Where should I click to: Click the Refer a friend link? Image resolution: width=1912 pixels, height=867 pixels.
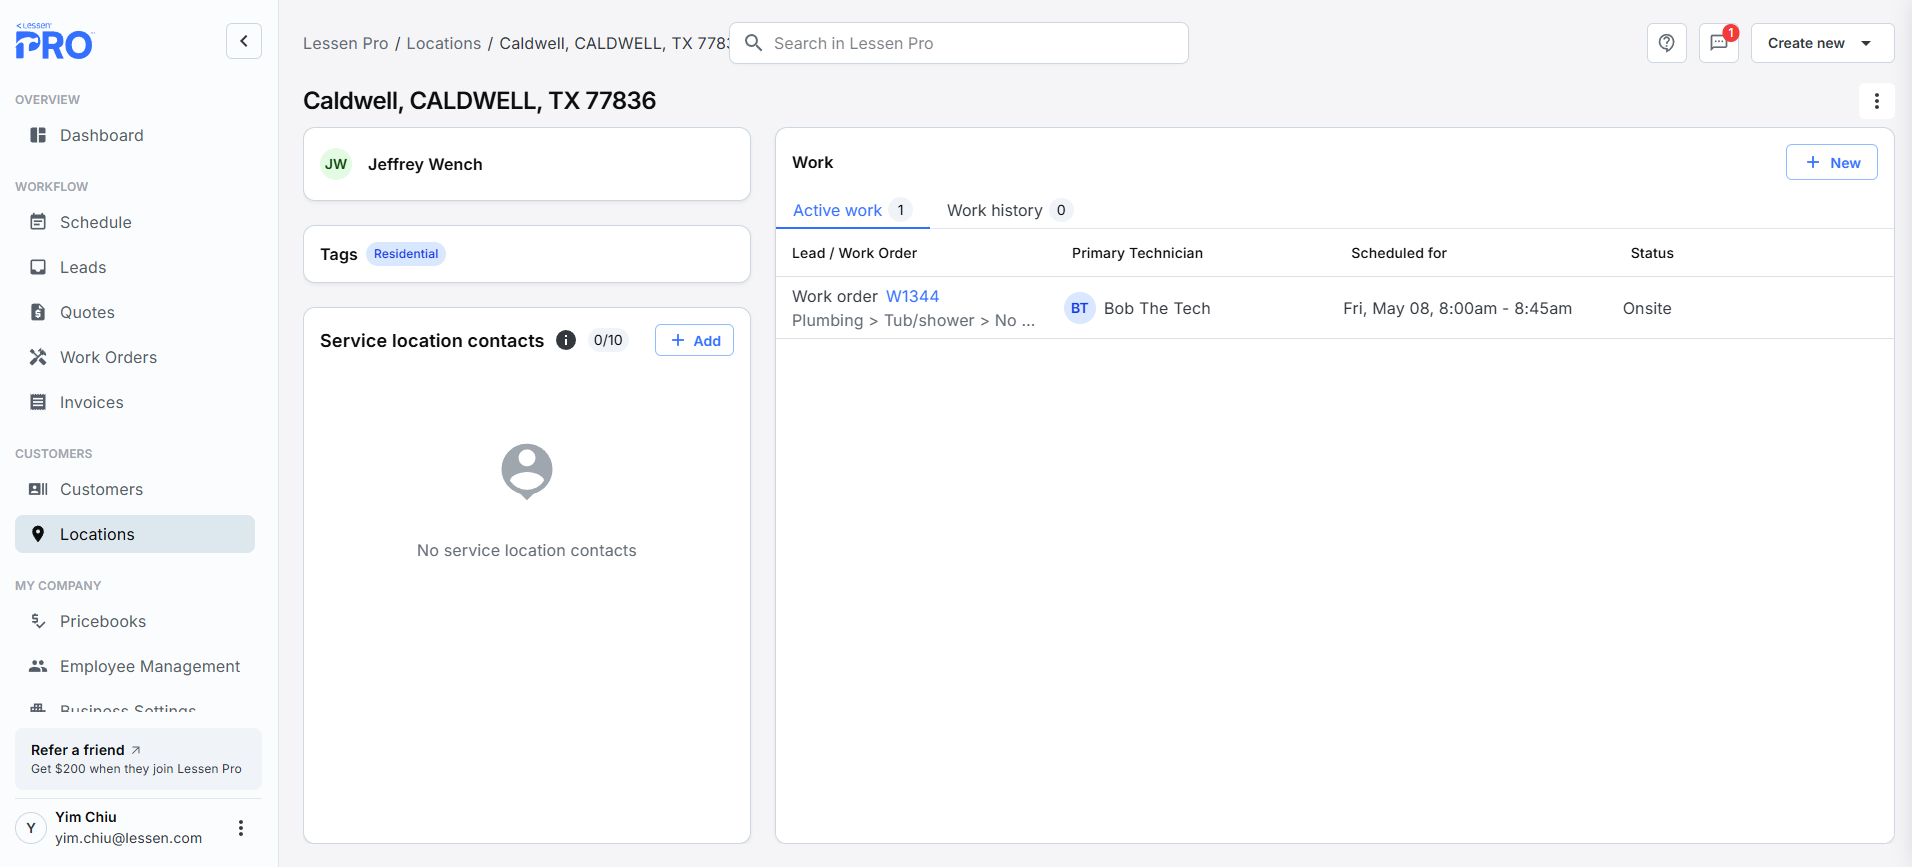(x=86, y=750)
